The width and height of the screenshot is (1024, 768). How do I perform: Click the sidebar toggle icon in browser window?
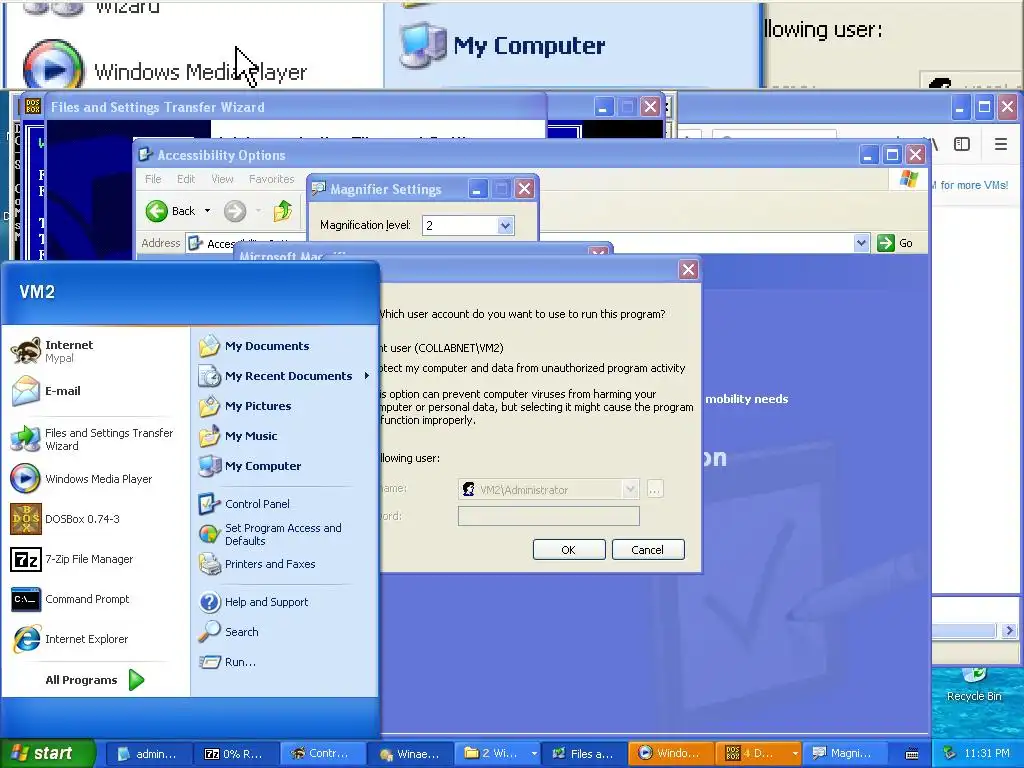961,144
